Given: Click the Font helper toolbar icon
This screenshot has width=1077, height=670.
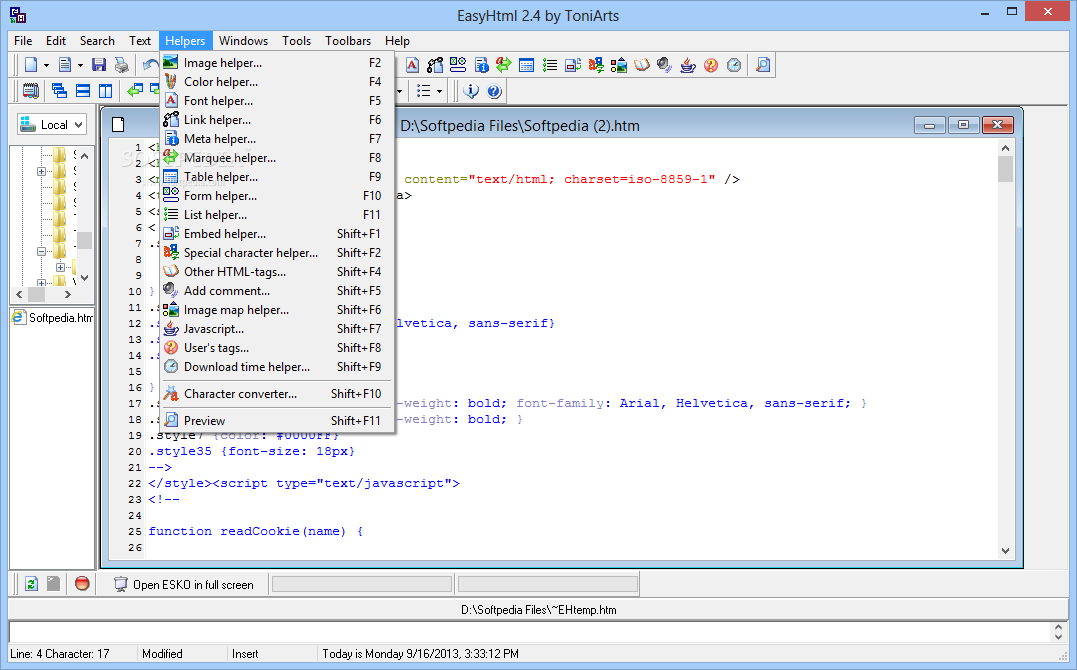Looking at the screenshot, I should point(412,65).
